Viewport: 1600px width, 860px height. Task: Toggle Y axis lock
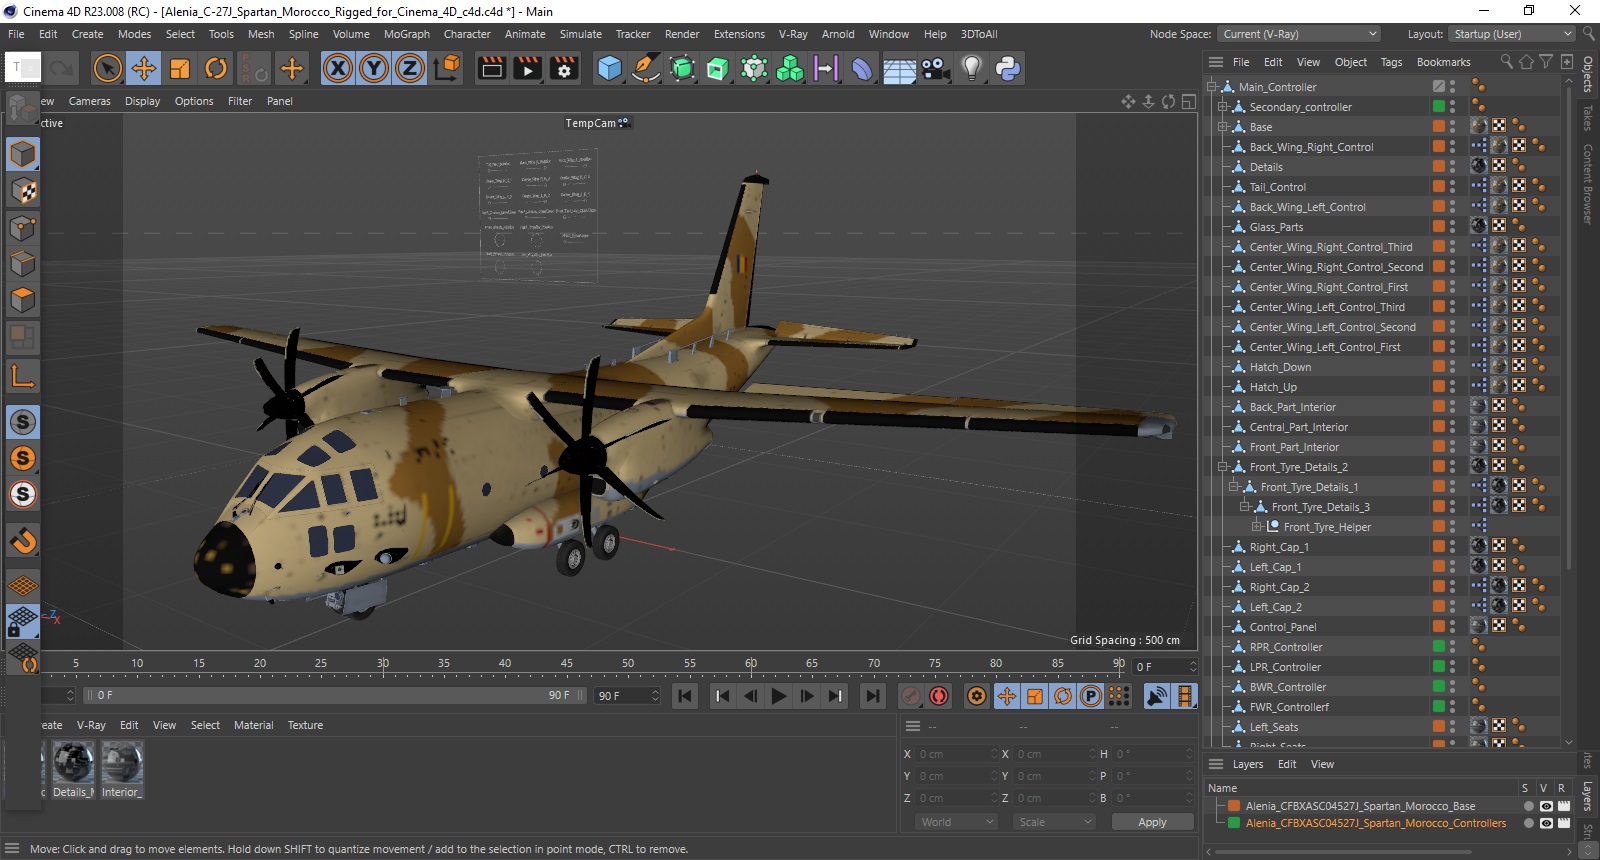tap(374, 68)
